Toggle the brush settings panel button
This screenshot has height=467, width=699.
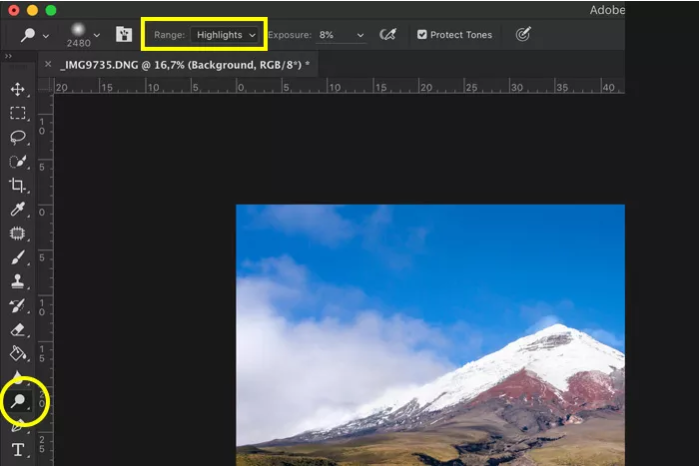pos(124,35)
